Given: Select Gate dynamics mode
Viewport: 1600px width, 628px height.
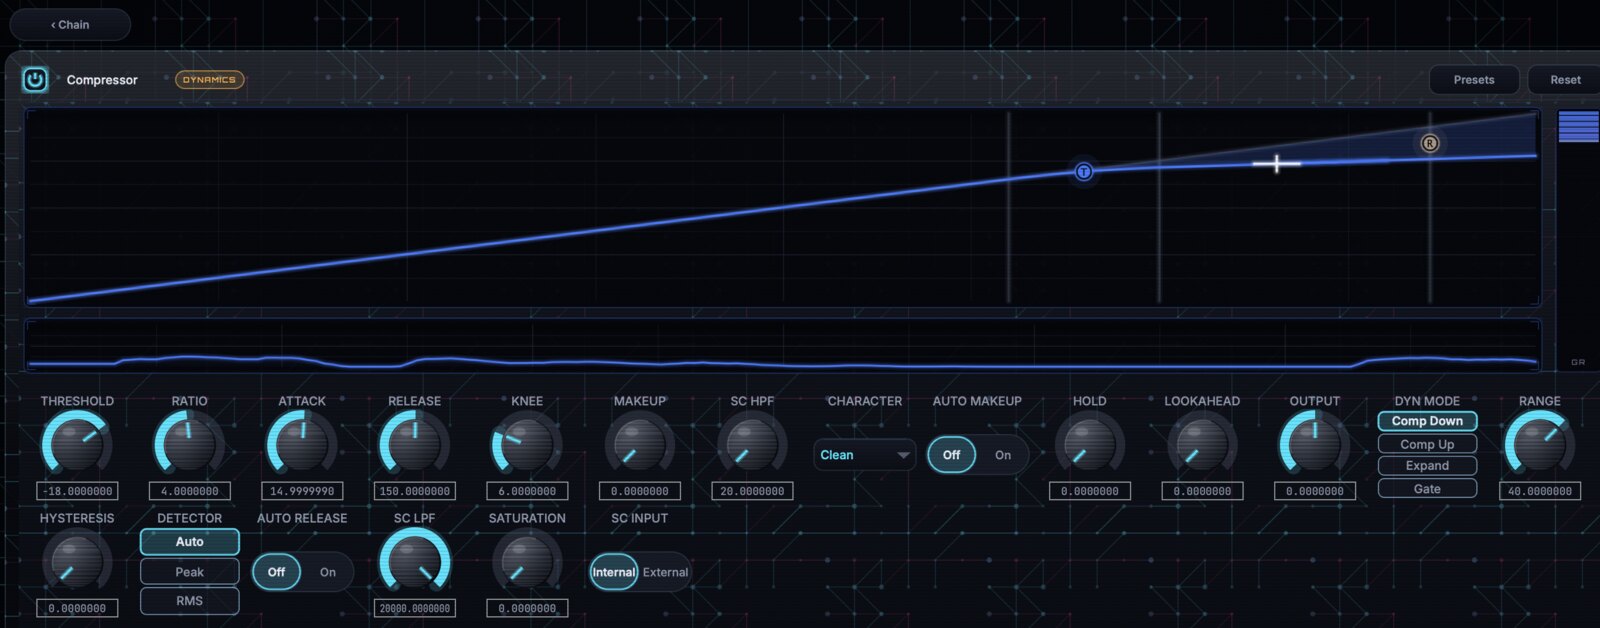Looking at the screenshot, I should pos(1427,489).
